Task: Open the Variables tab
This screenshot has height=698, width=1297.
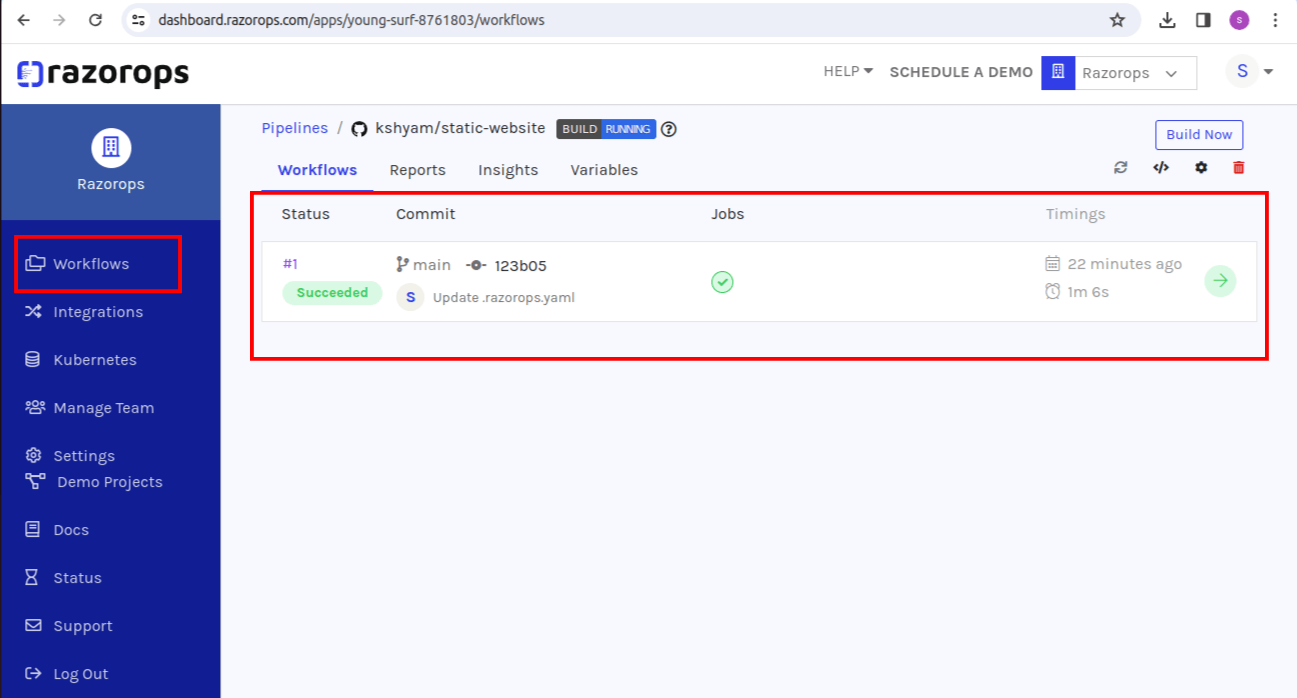Action: [603, 170]
